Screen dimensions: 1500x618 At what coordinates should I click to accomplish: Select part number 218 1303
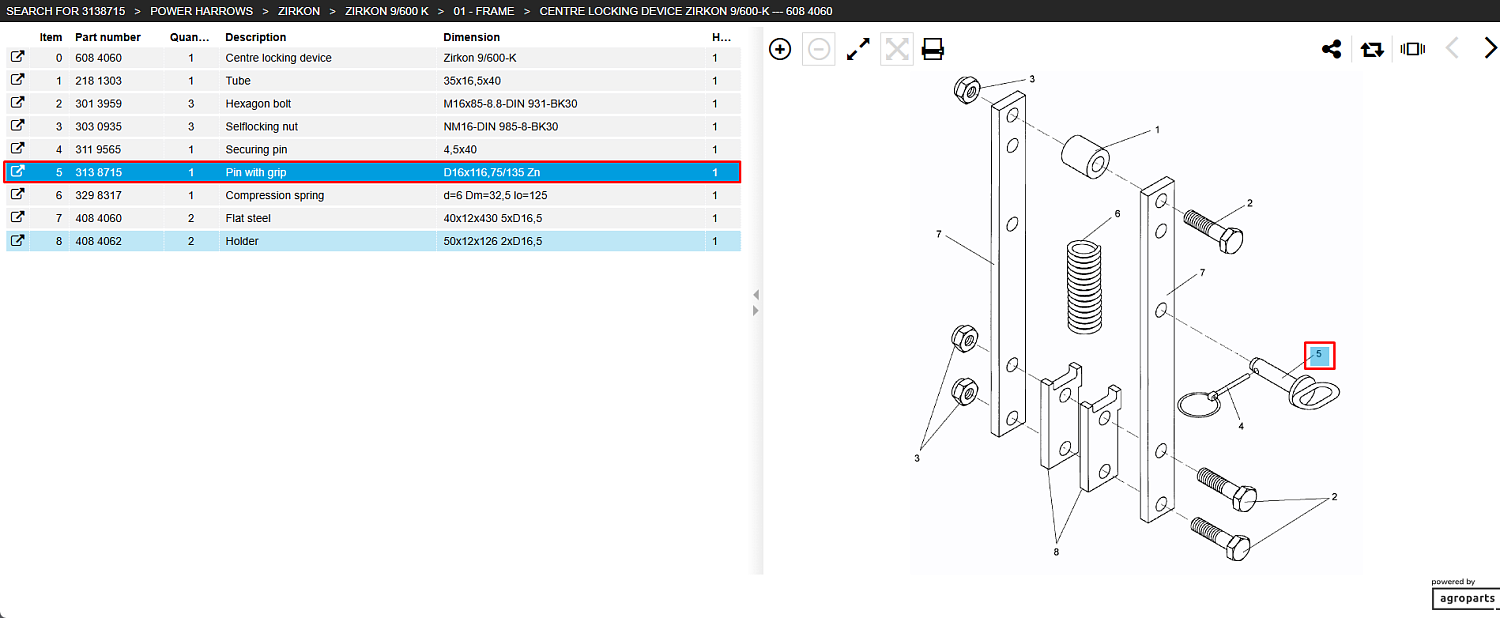point(99,81)
